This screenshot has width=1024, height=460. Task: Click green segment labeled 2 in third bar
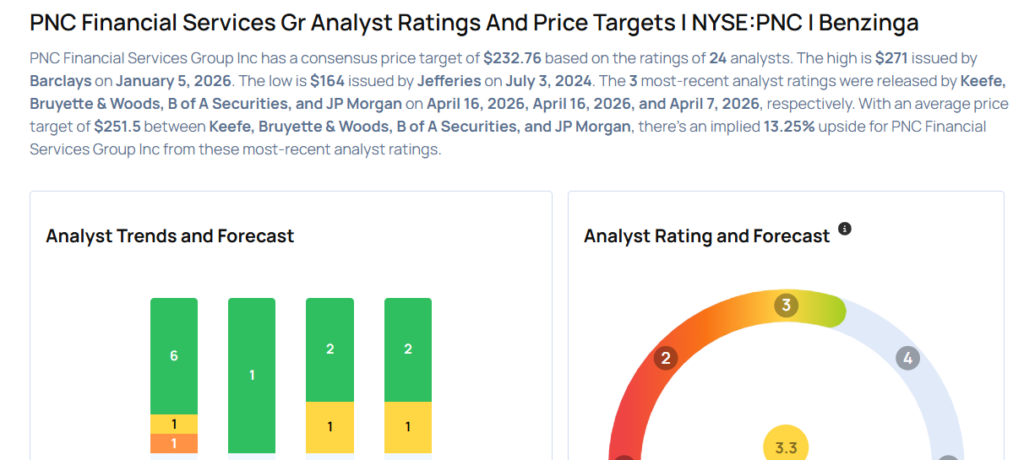coord(330,350)
